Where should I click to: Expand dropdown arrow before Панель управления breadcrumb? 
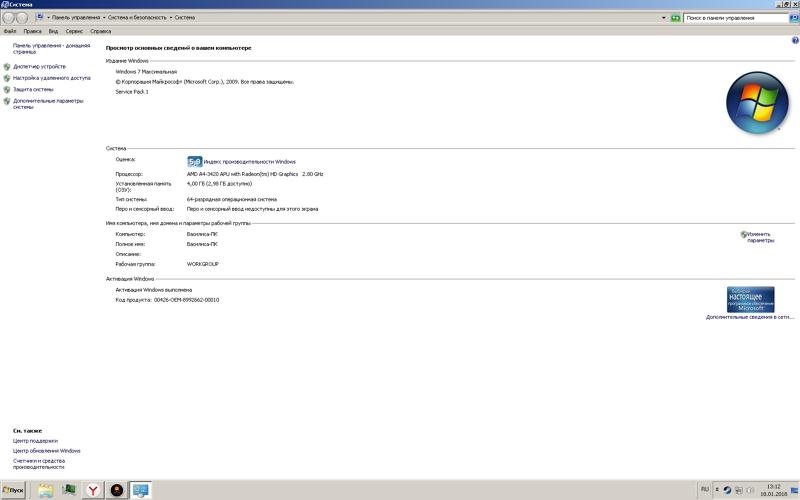click(x=48, y=18)
